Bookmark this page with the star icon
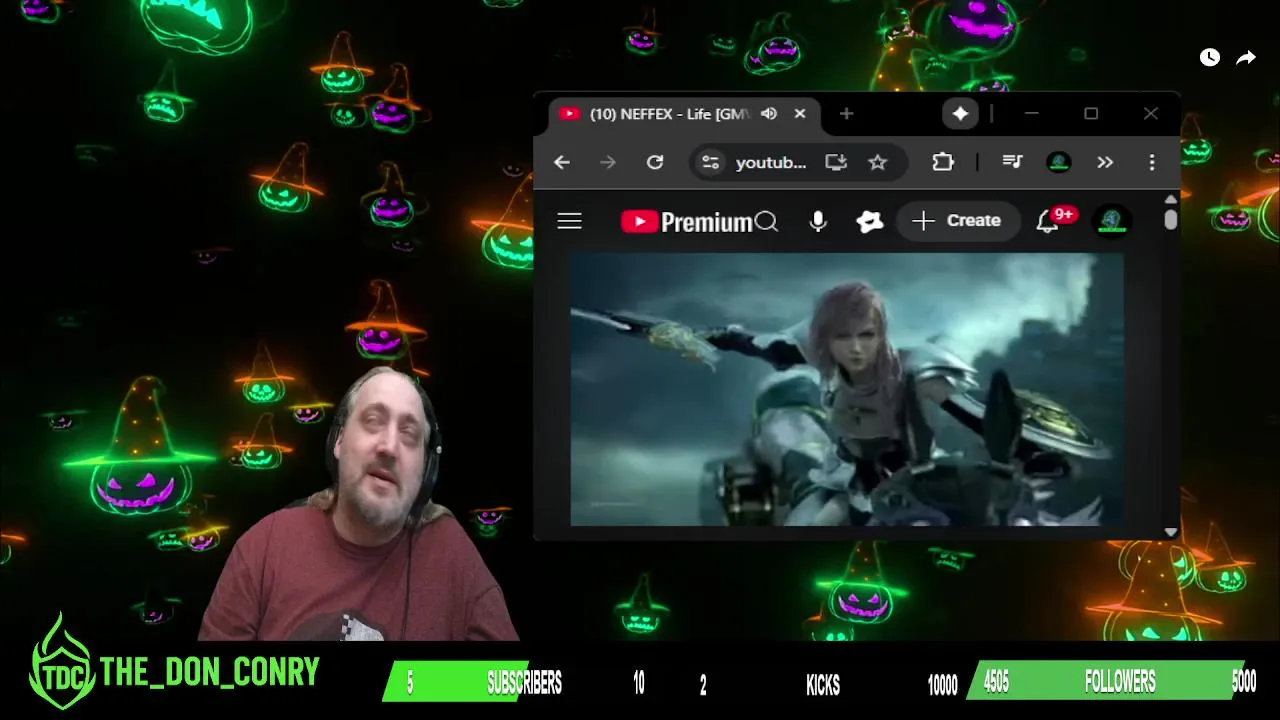The height and width of the screenshot is (720, 1280). point(878,162)
